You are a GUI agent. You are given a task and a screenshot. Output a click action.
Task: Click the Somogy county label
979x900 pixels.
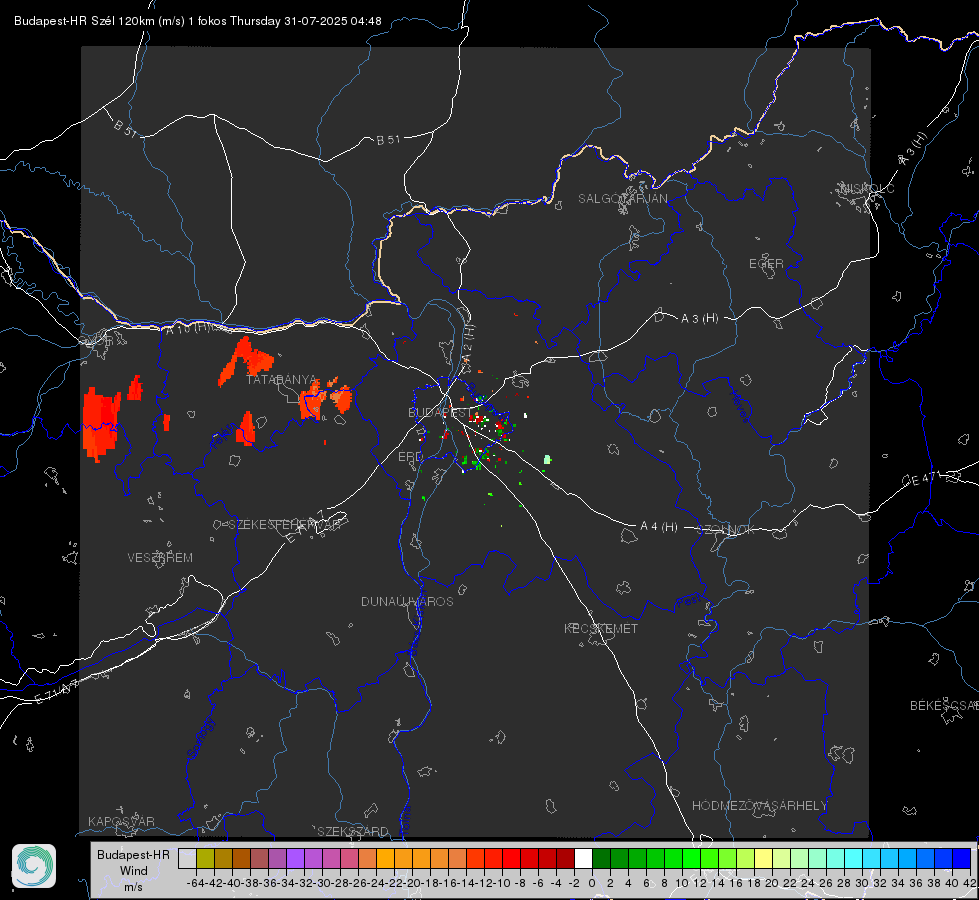(x=200, y=738)
